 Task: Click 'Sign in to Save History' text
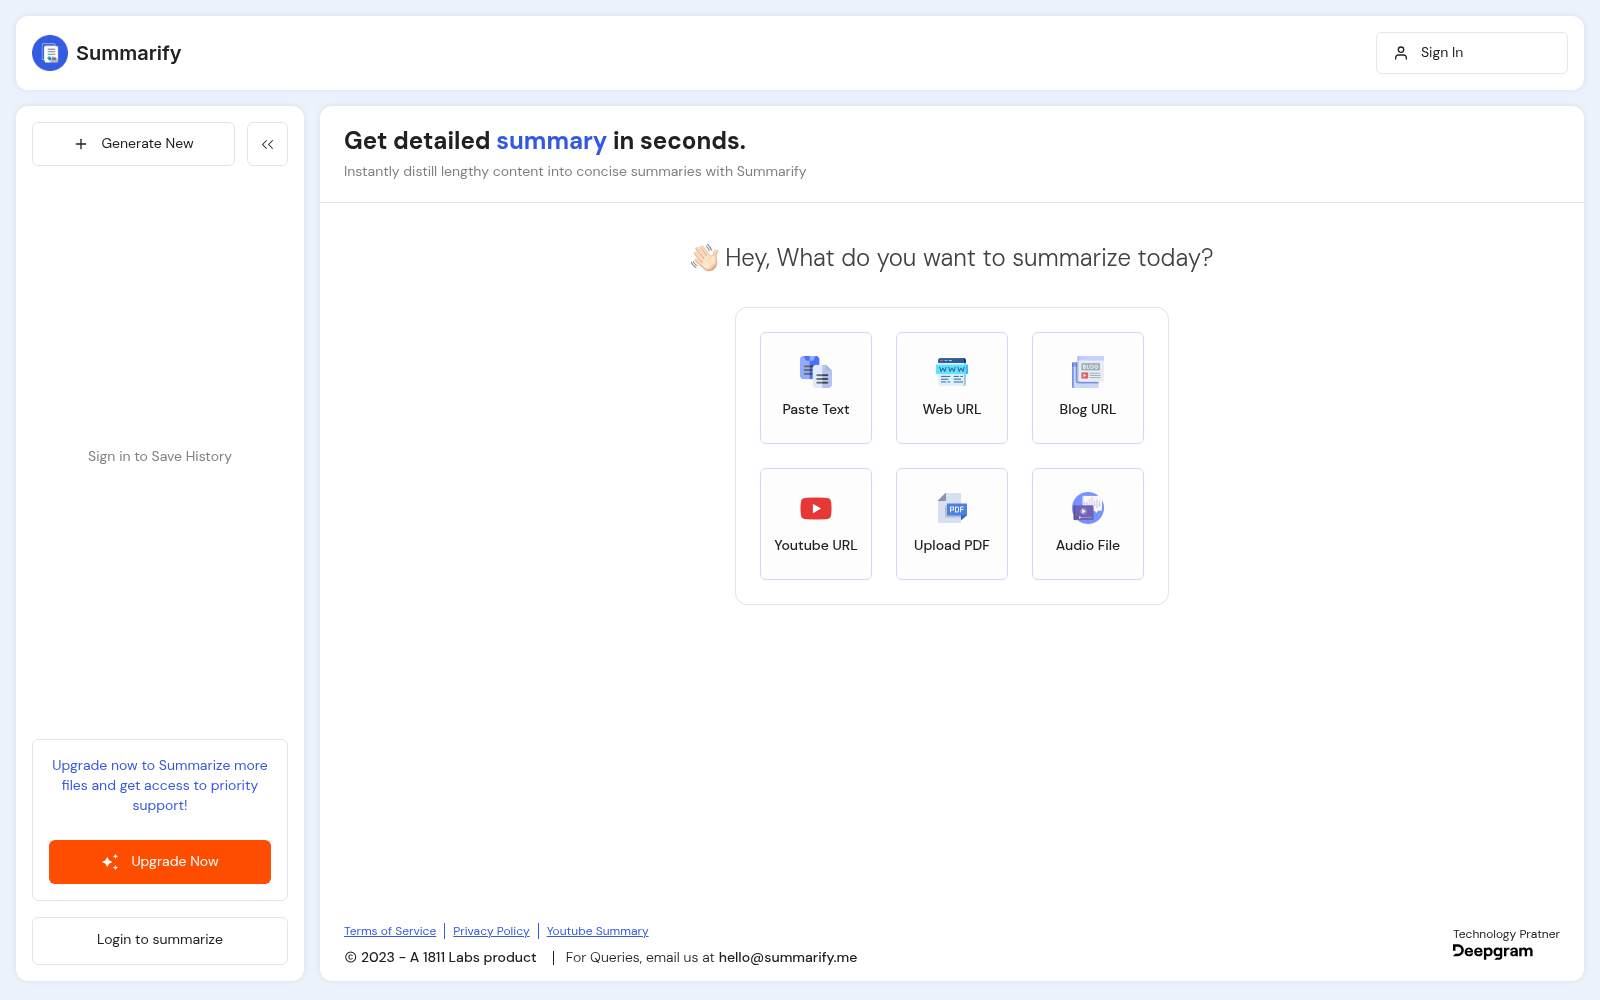click(160, 456)
